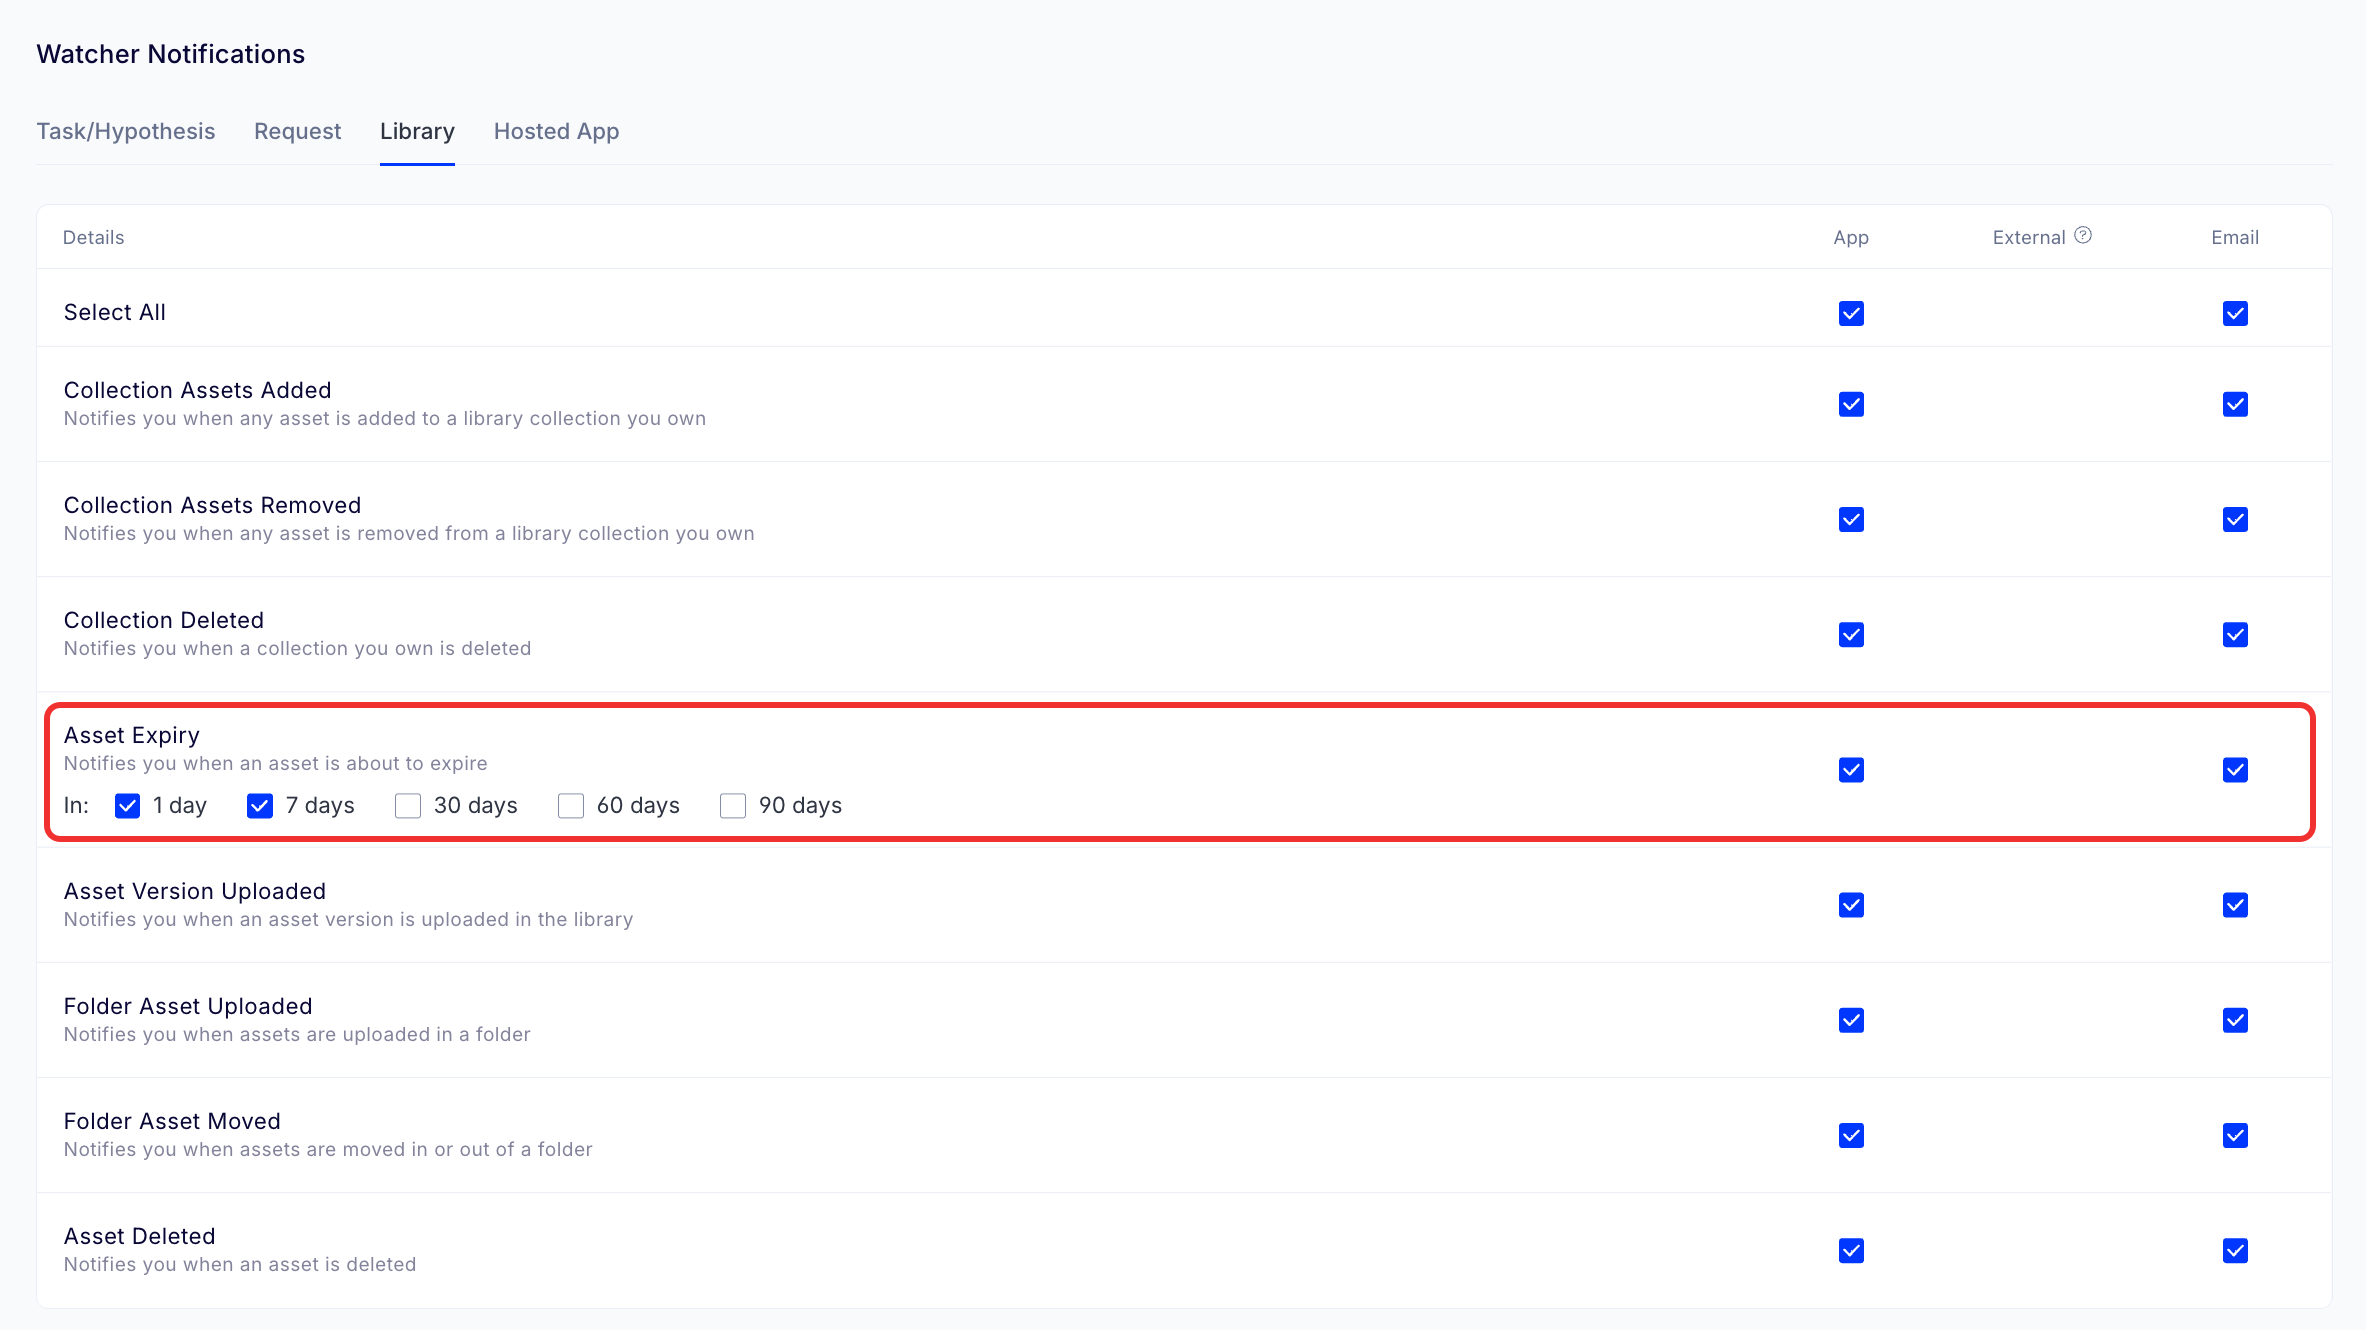Enable the 30 days expiry option

pyautogui.click(x=408, y=806)
